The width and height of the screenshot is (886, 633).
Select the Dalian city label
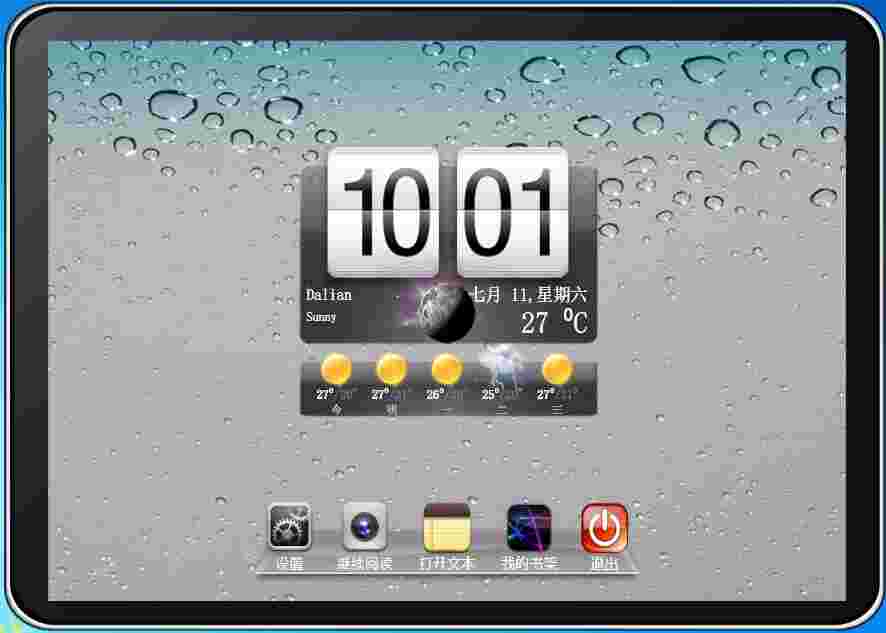pyautogui.click(x=328, y=295)
